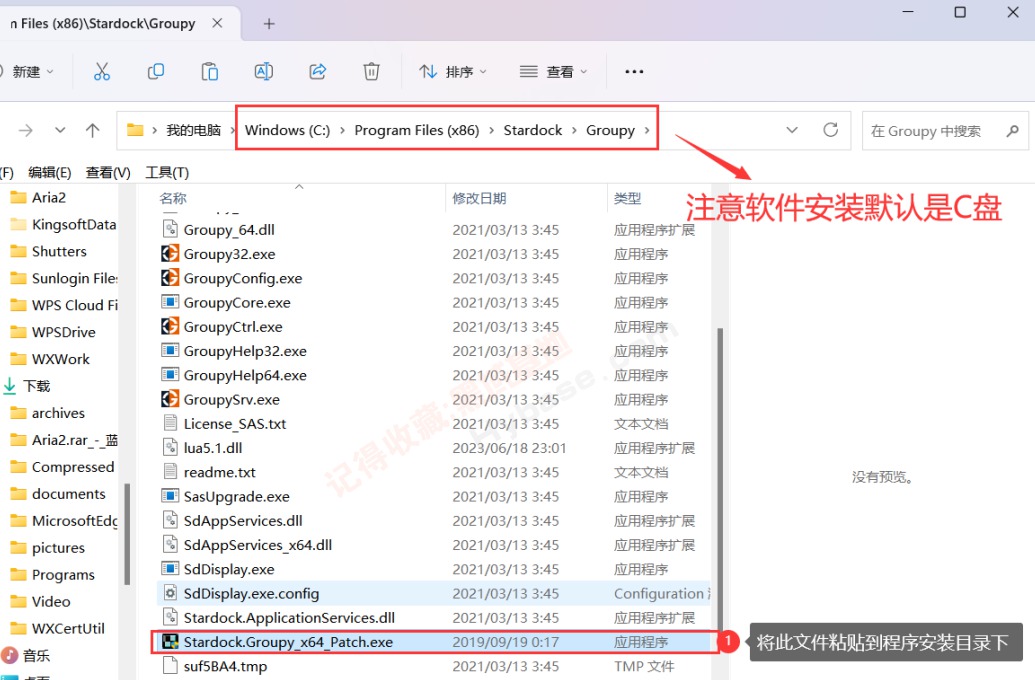Sort by the 类型 column header
Image resolution: width=1035 pixels, height=680 pixels.
click(x=627, y=198)
